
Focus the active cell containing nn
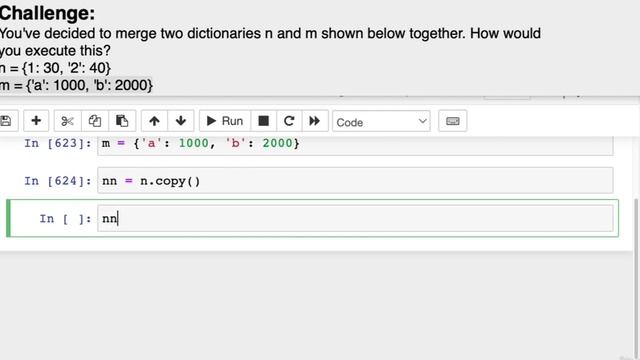pos(355,218)
